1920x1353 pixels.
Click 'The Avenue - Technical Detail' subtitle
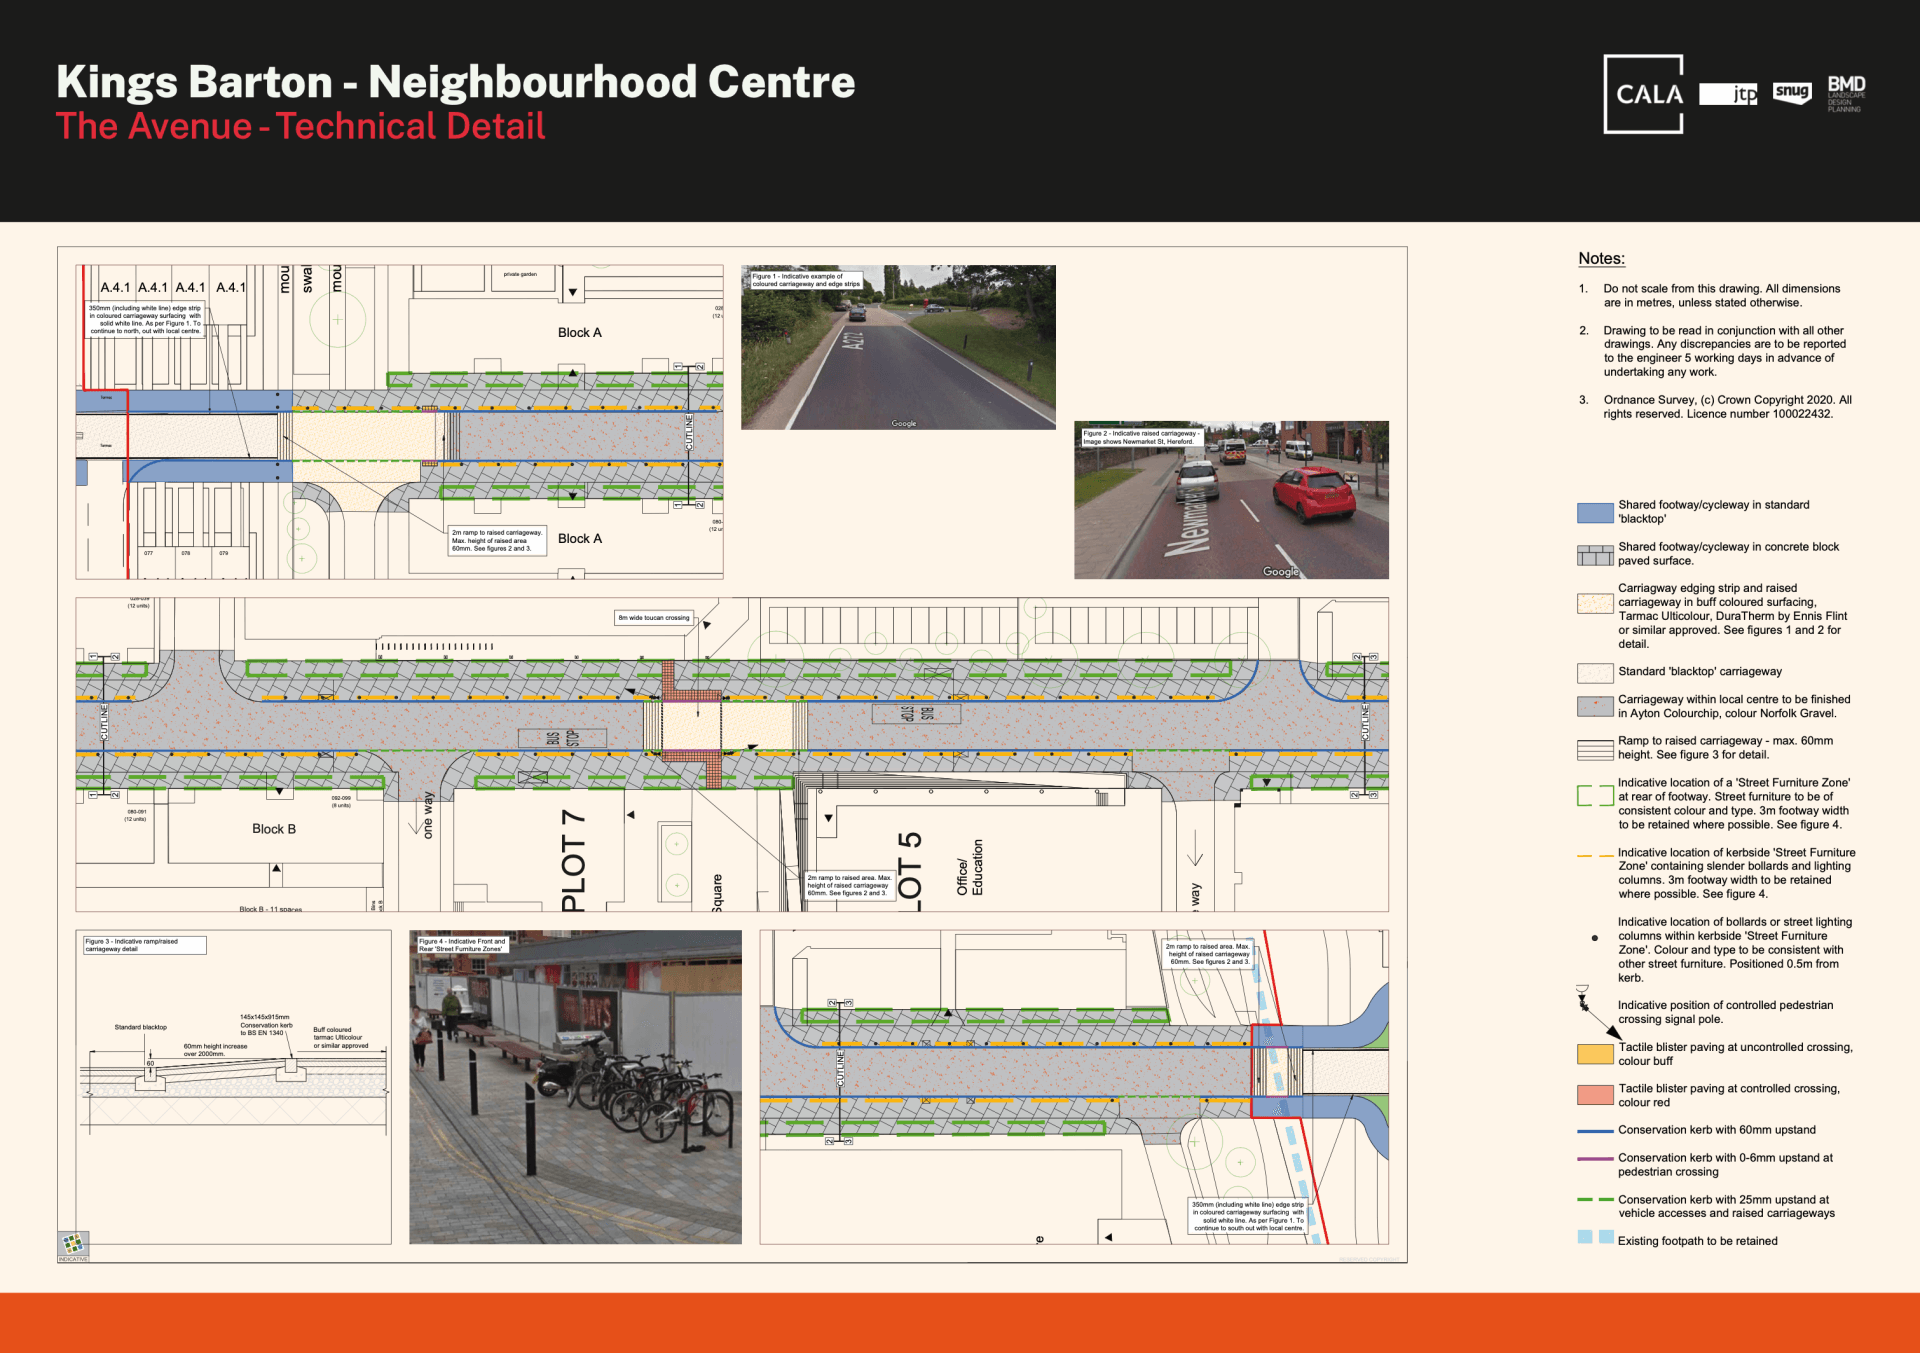point(300,127)
